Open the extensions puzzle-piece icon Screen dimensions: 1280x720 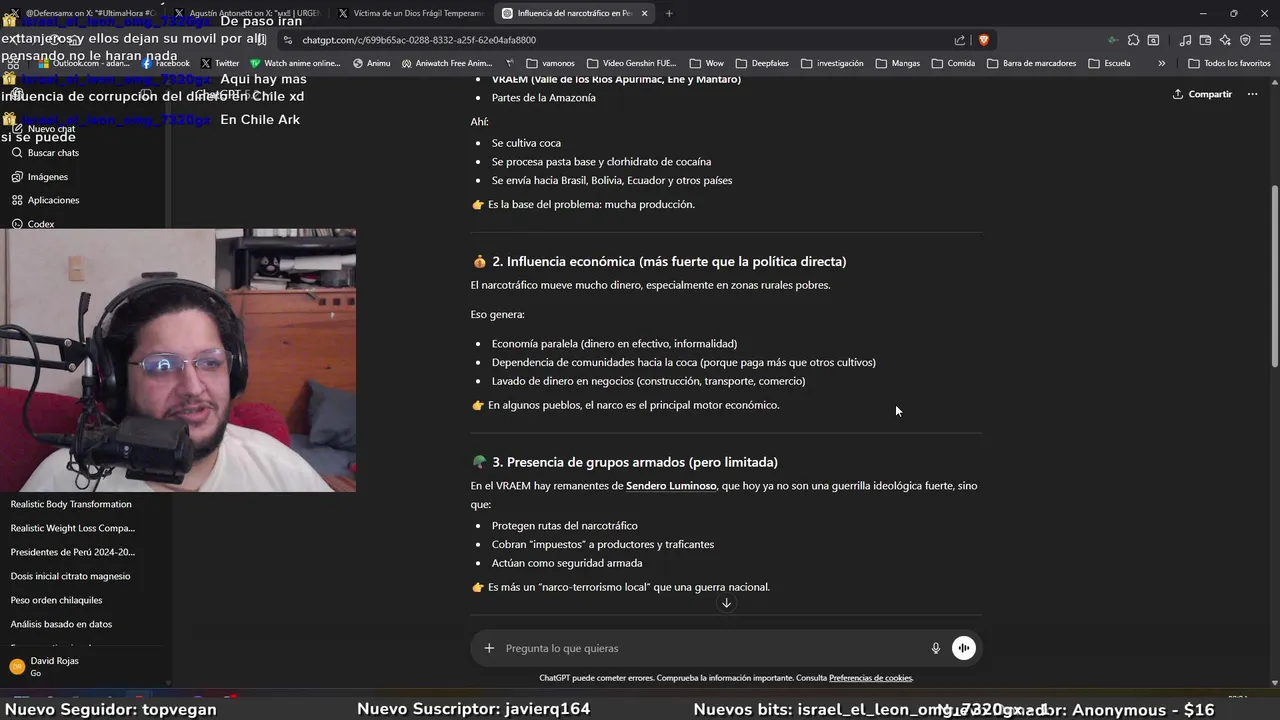1133,40
